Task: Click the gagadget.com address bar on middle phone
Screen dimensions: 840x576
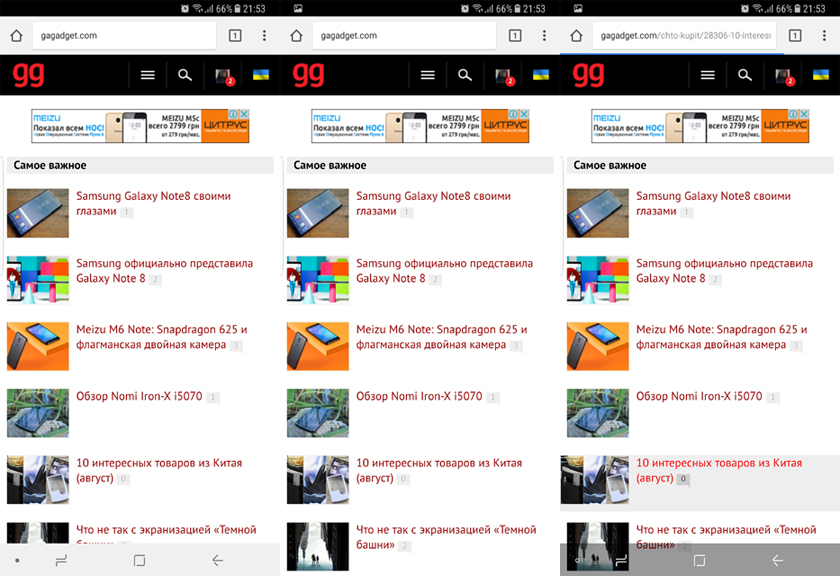Action: [404, 36]
